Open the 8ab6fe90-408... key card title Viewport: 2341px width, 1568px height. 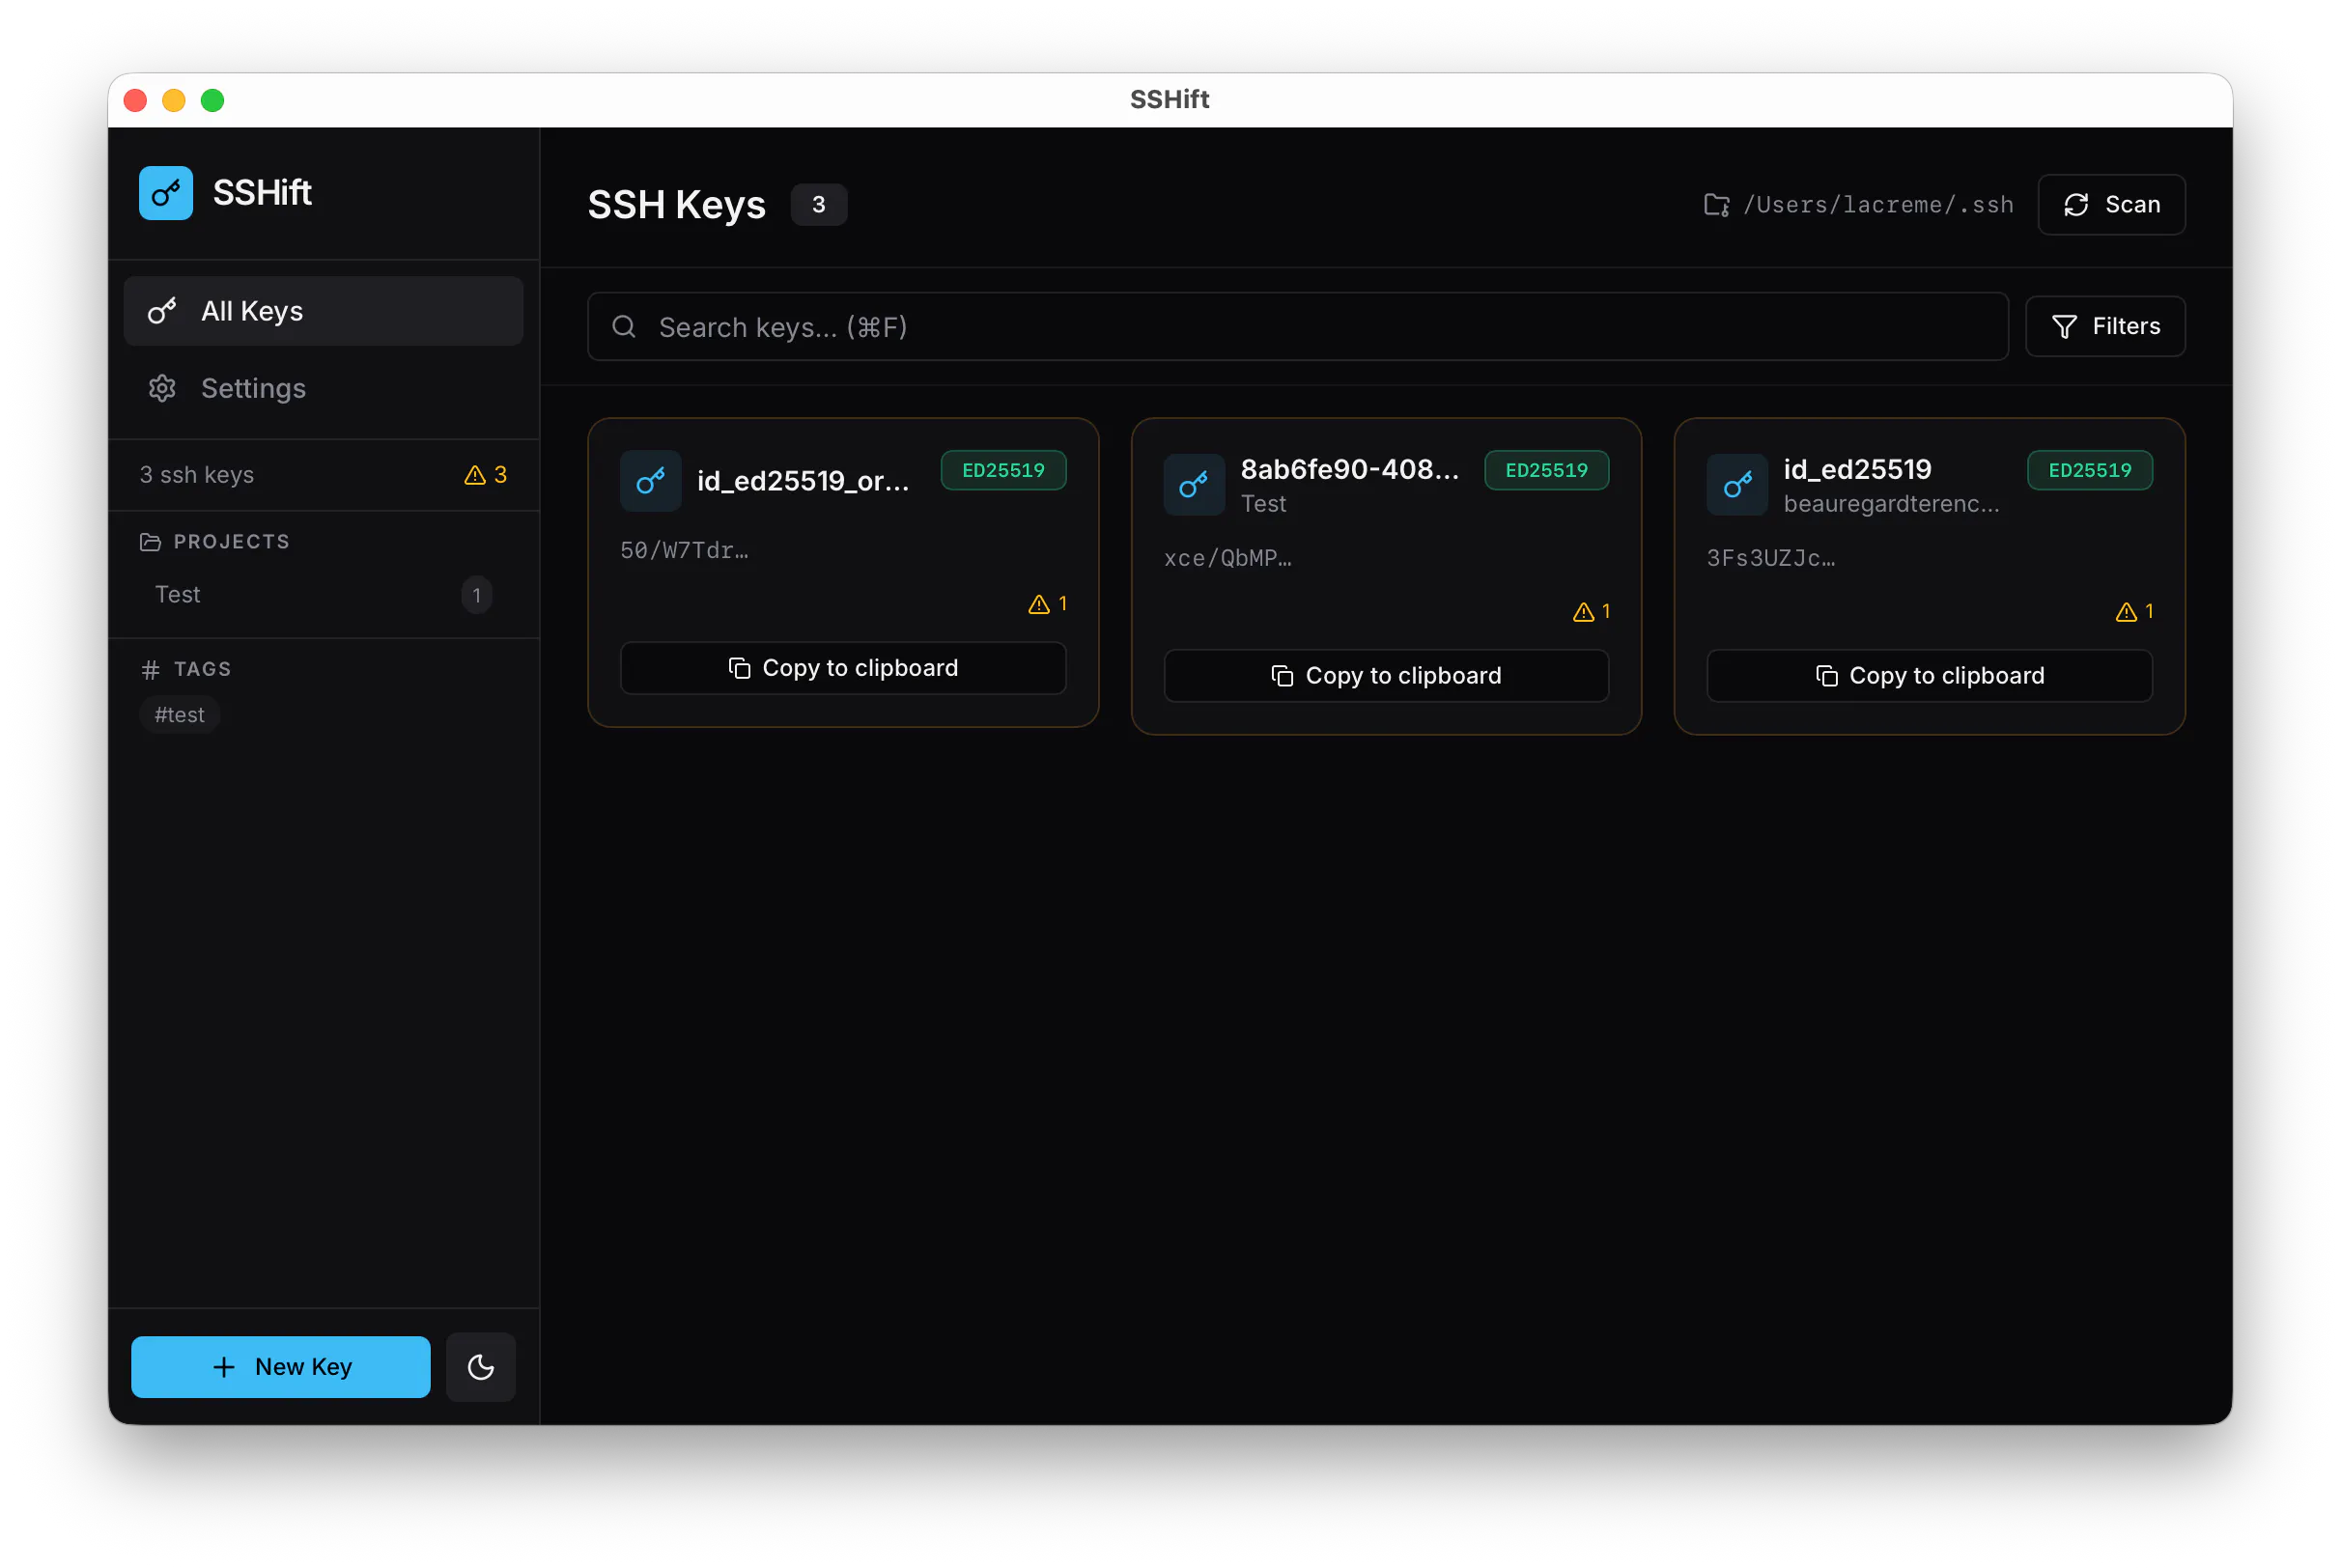(1349, 469)
